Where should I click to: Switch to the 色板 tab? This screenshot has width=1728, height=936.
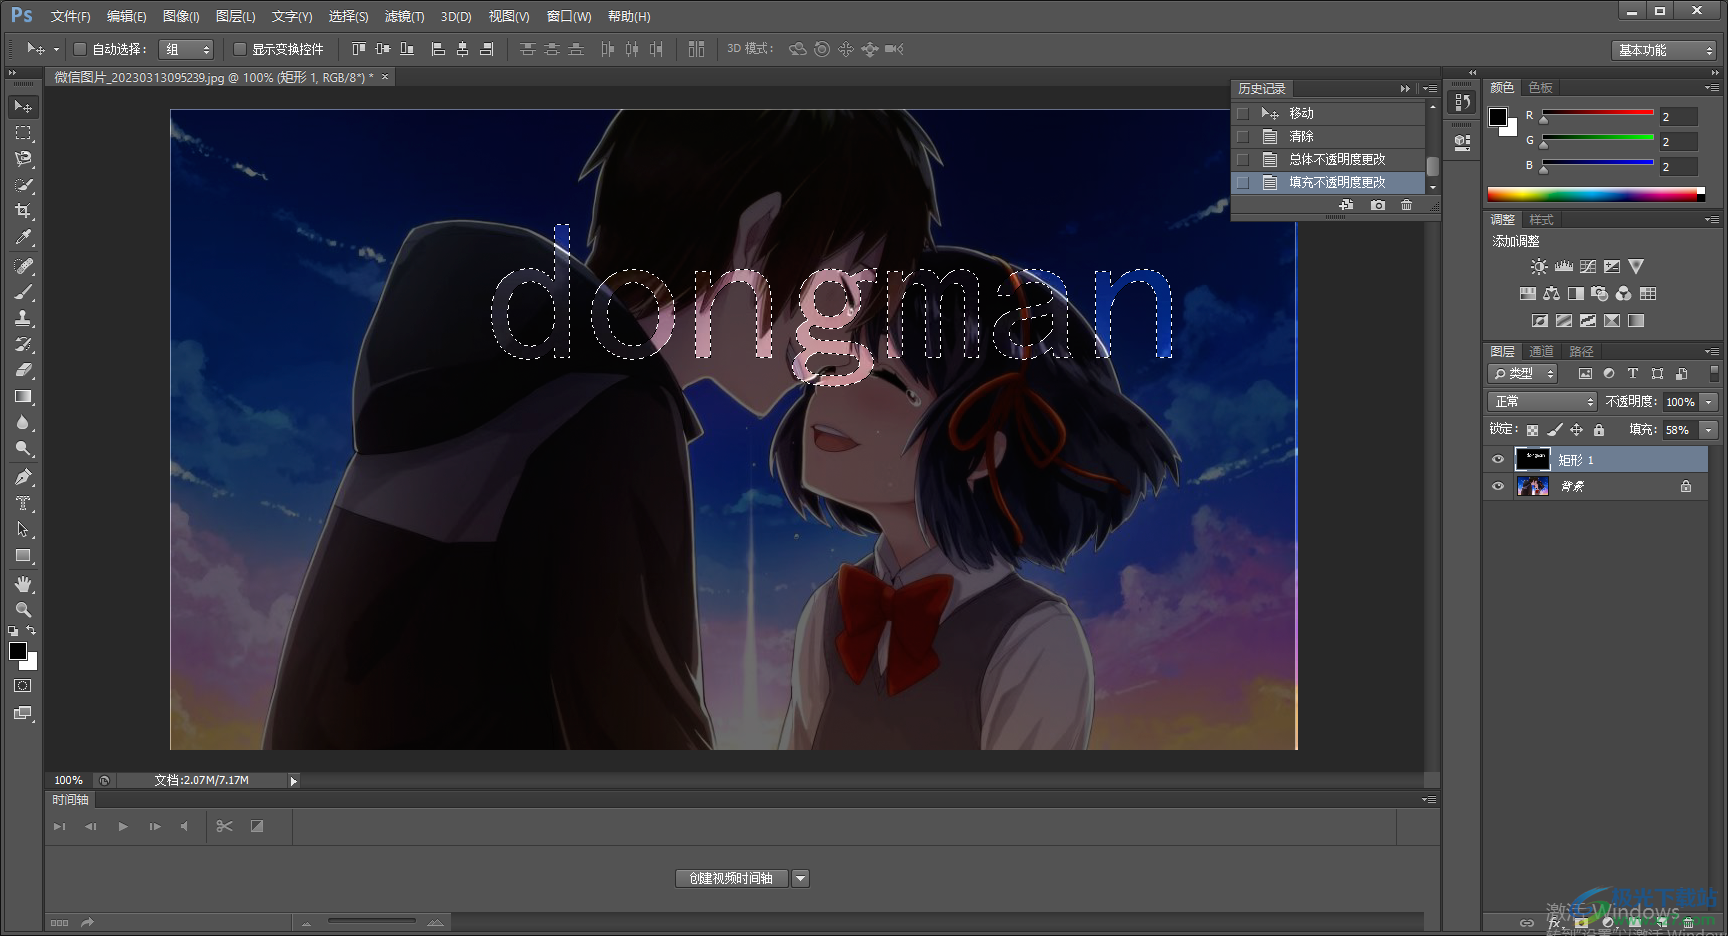1541,88
